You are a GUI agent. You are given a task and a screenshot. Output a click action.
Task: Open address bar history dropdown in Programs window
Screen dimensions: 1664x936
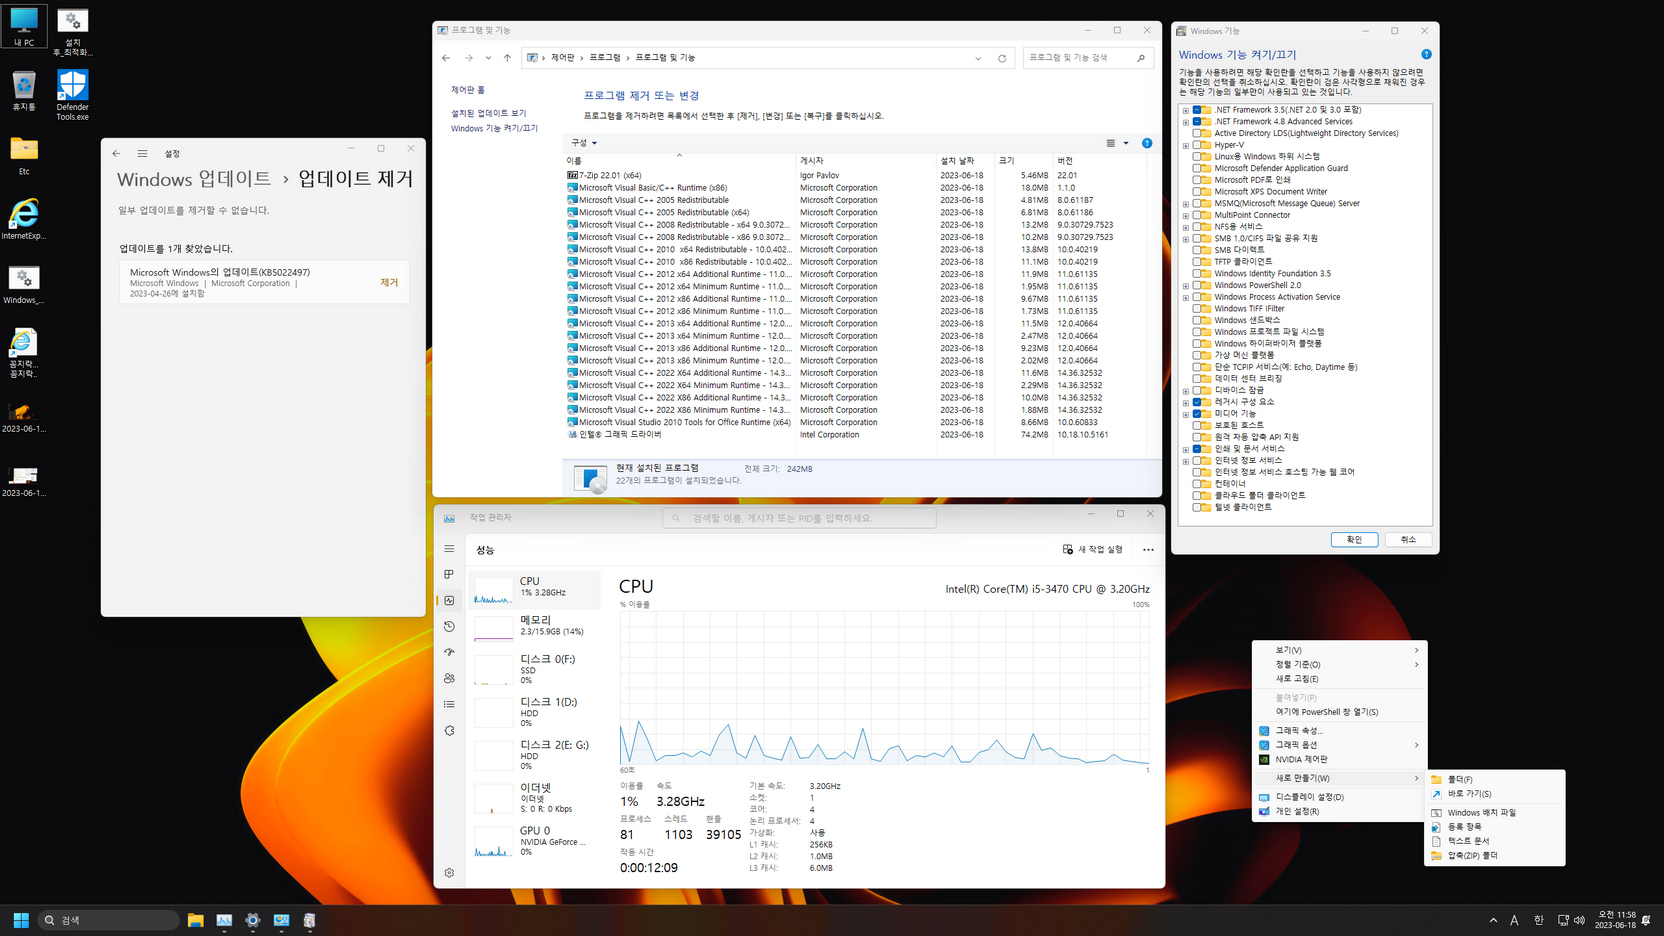[978, 58]
